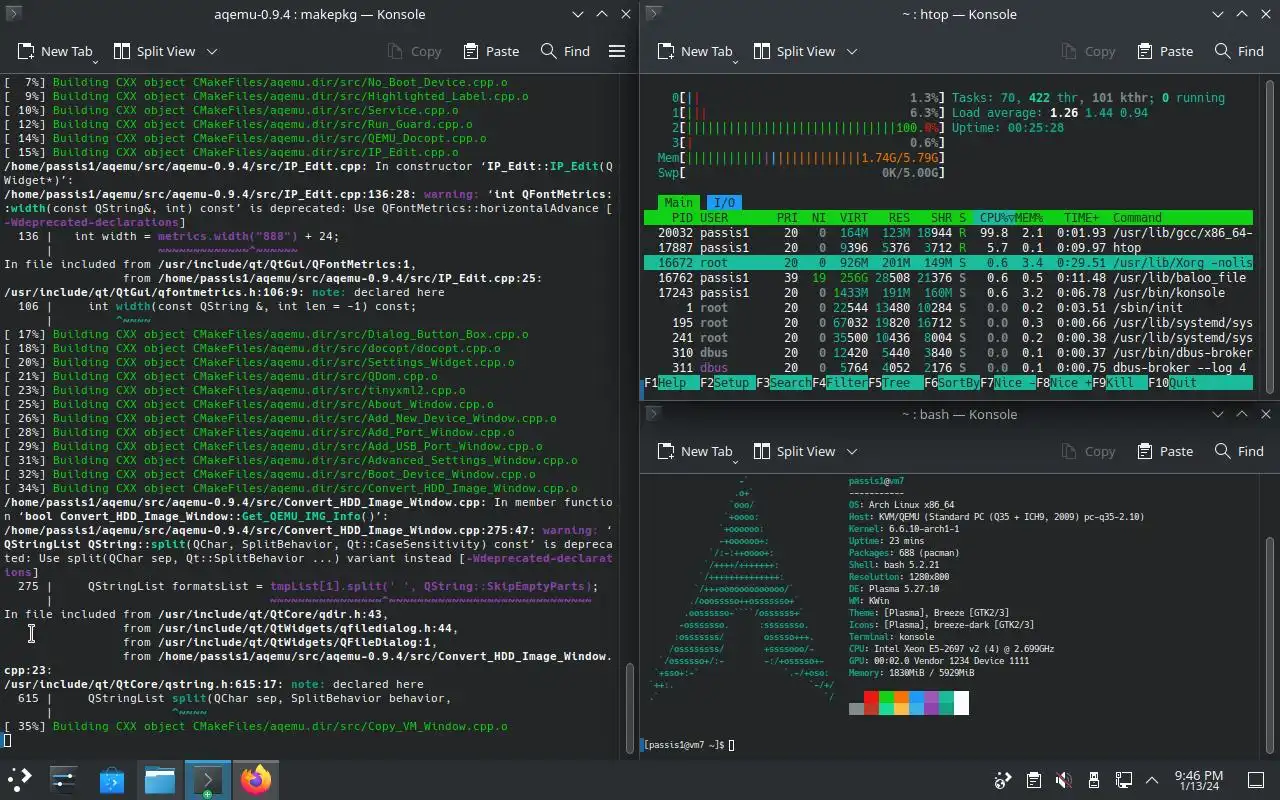
Task: Click F1 Help in htop function bar
Action: [672, 383]
